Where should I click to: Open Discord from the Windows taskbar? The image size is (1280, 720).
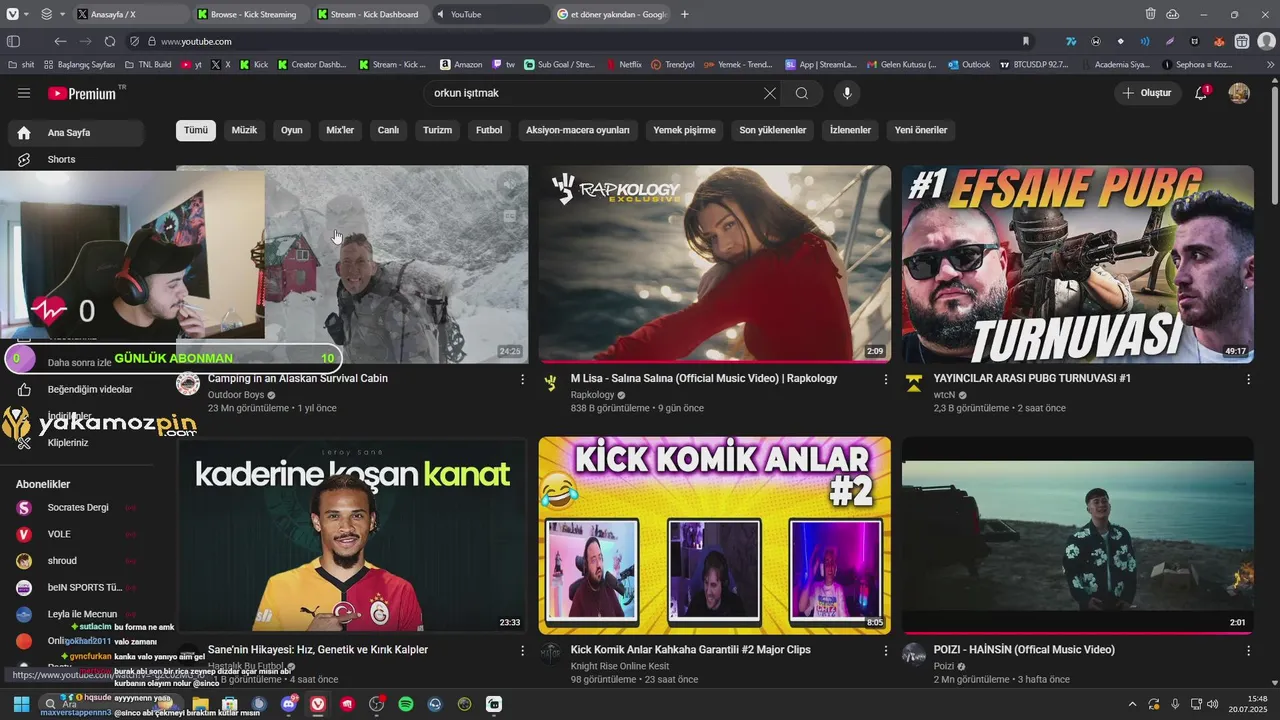click(x=289, y=704)
